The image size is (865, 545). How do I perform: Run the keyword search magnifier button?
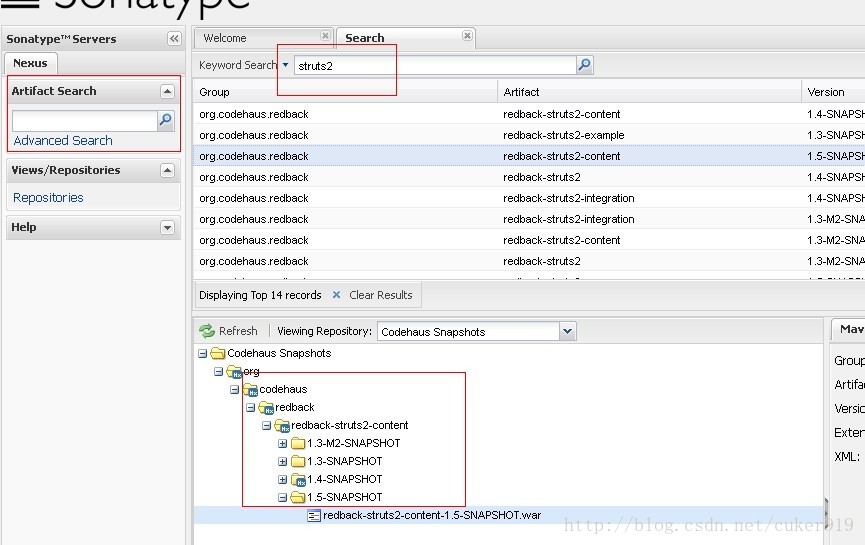tap(584, 65)
